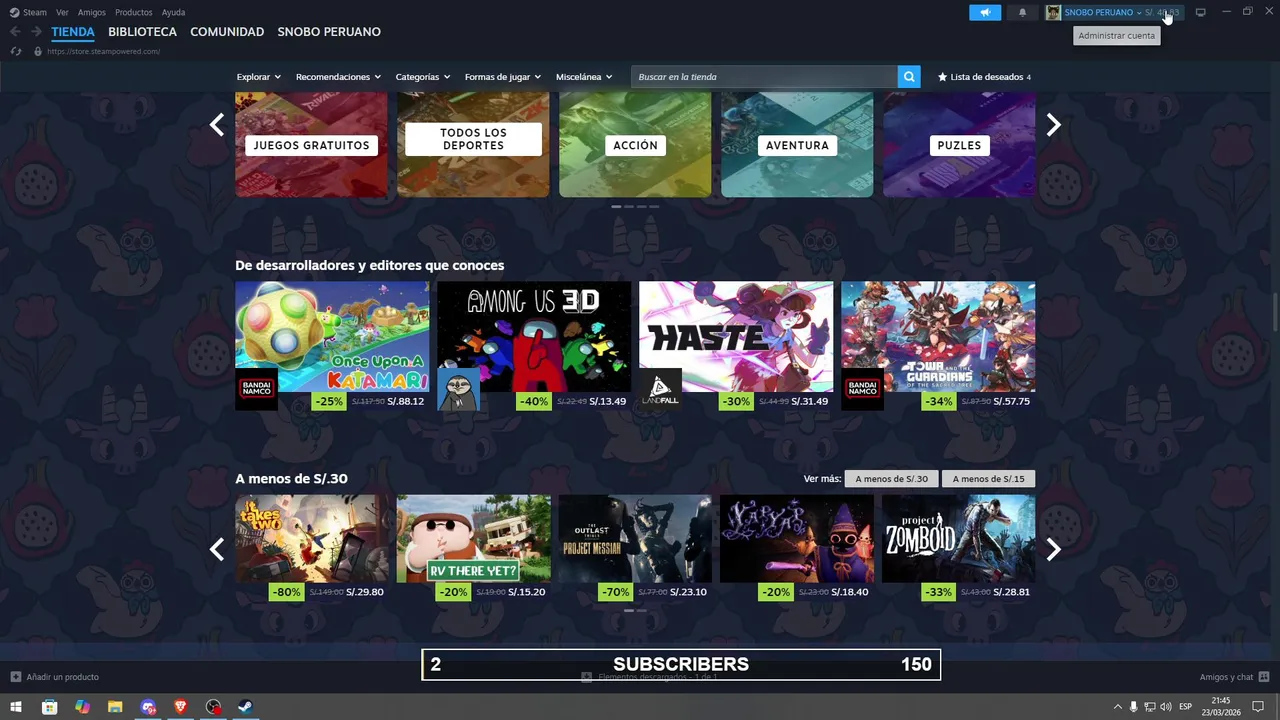The height and width of the screenshot is (720, 1280).
Task: Open the Copilot taskbar icon
Action: coord(82,707)
